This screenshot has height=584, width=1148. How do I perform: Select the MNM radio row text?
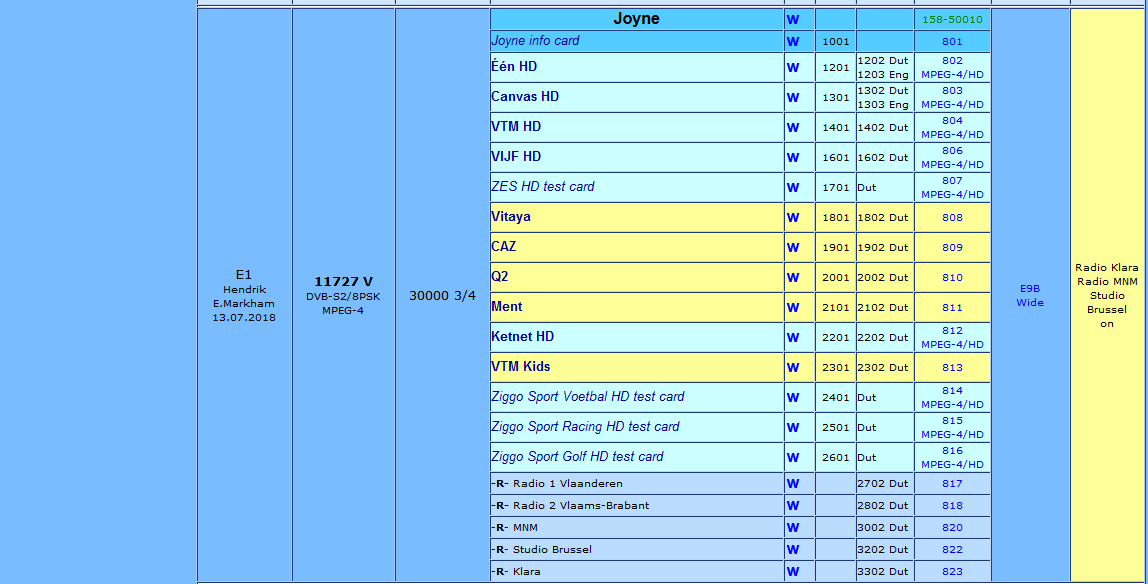(x=525, y=528)
